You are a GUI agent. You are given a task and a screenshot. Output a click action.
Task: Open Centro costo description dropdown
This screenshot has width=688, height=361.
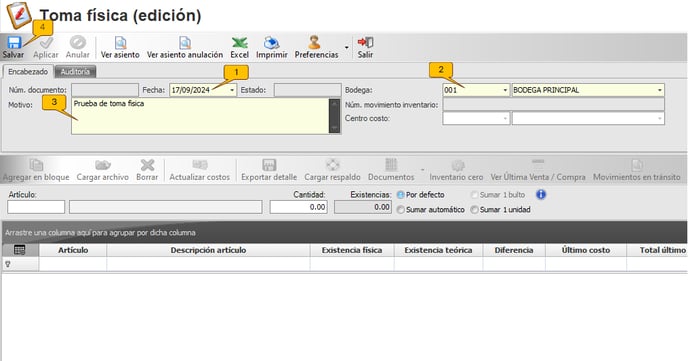[x=659, y=118]
